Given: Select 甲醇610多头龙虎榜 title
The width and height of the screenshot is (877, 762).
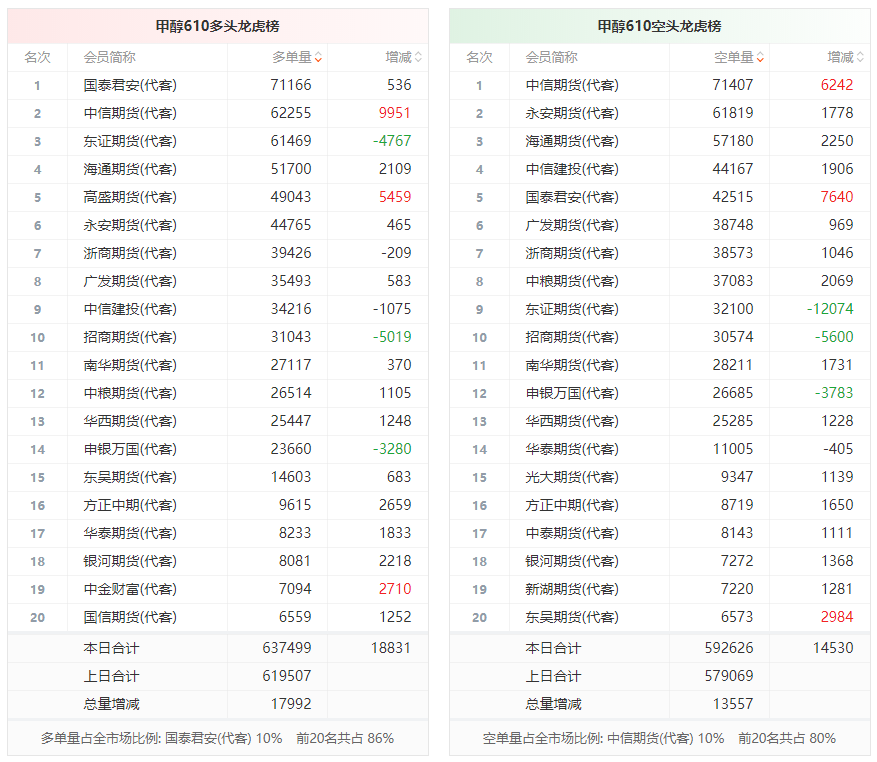Looking at the screenshot, I should click(x=218, y=26).
